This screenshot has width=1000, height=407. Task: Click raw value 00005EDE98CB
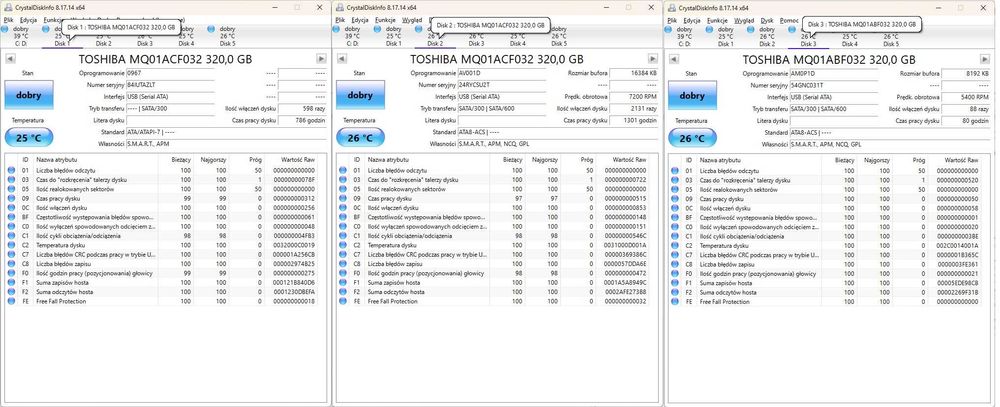tap(957, 283)
